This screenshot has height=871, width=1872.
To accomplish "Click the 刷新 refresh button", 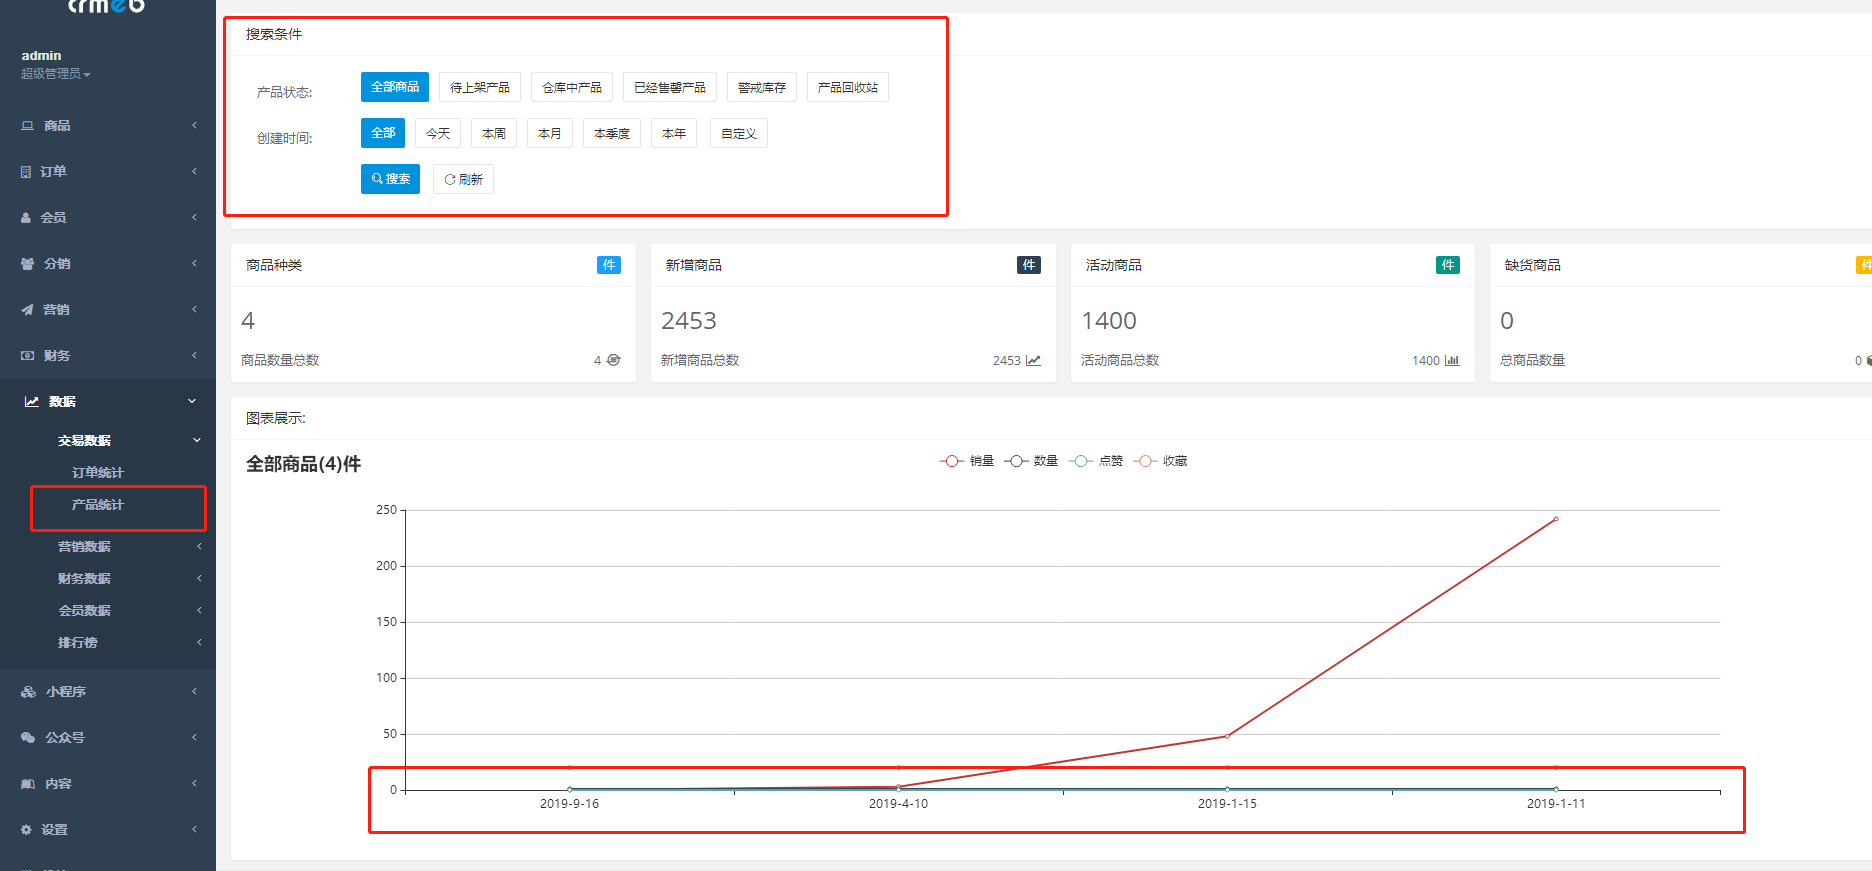I will (x=463, y=180).
